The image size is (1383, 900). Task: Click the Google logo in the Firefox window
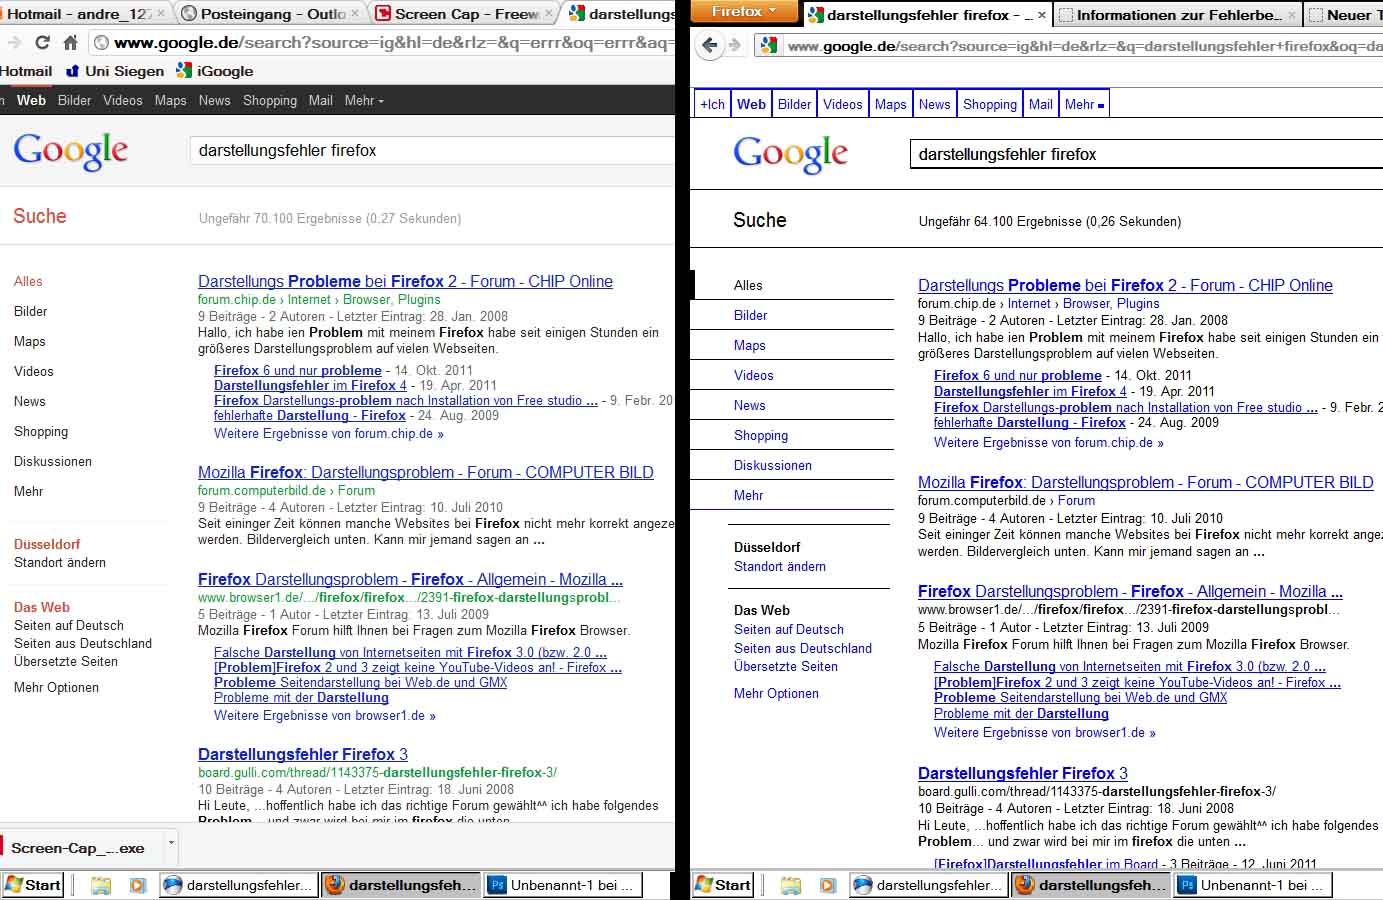[791, 155]
